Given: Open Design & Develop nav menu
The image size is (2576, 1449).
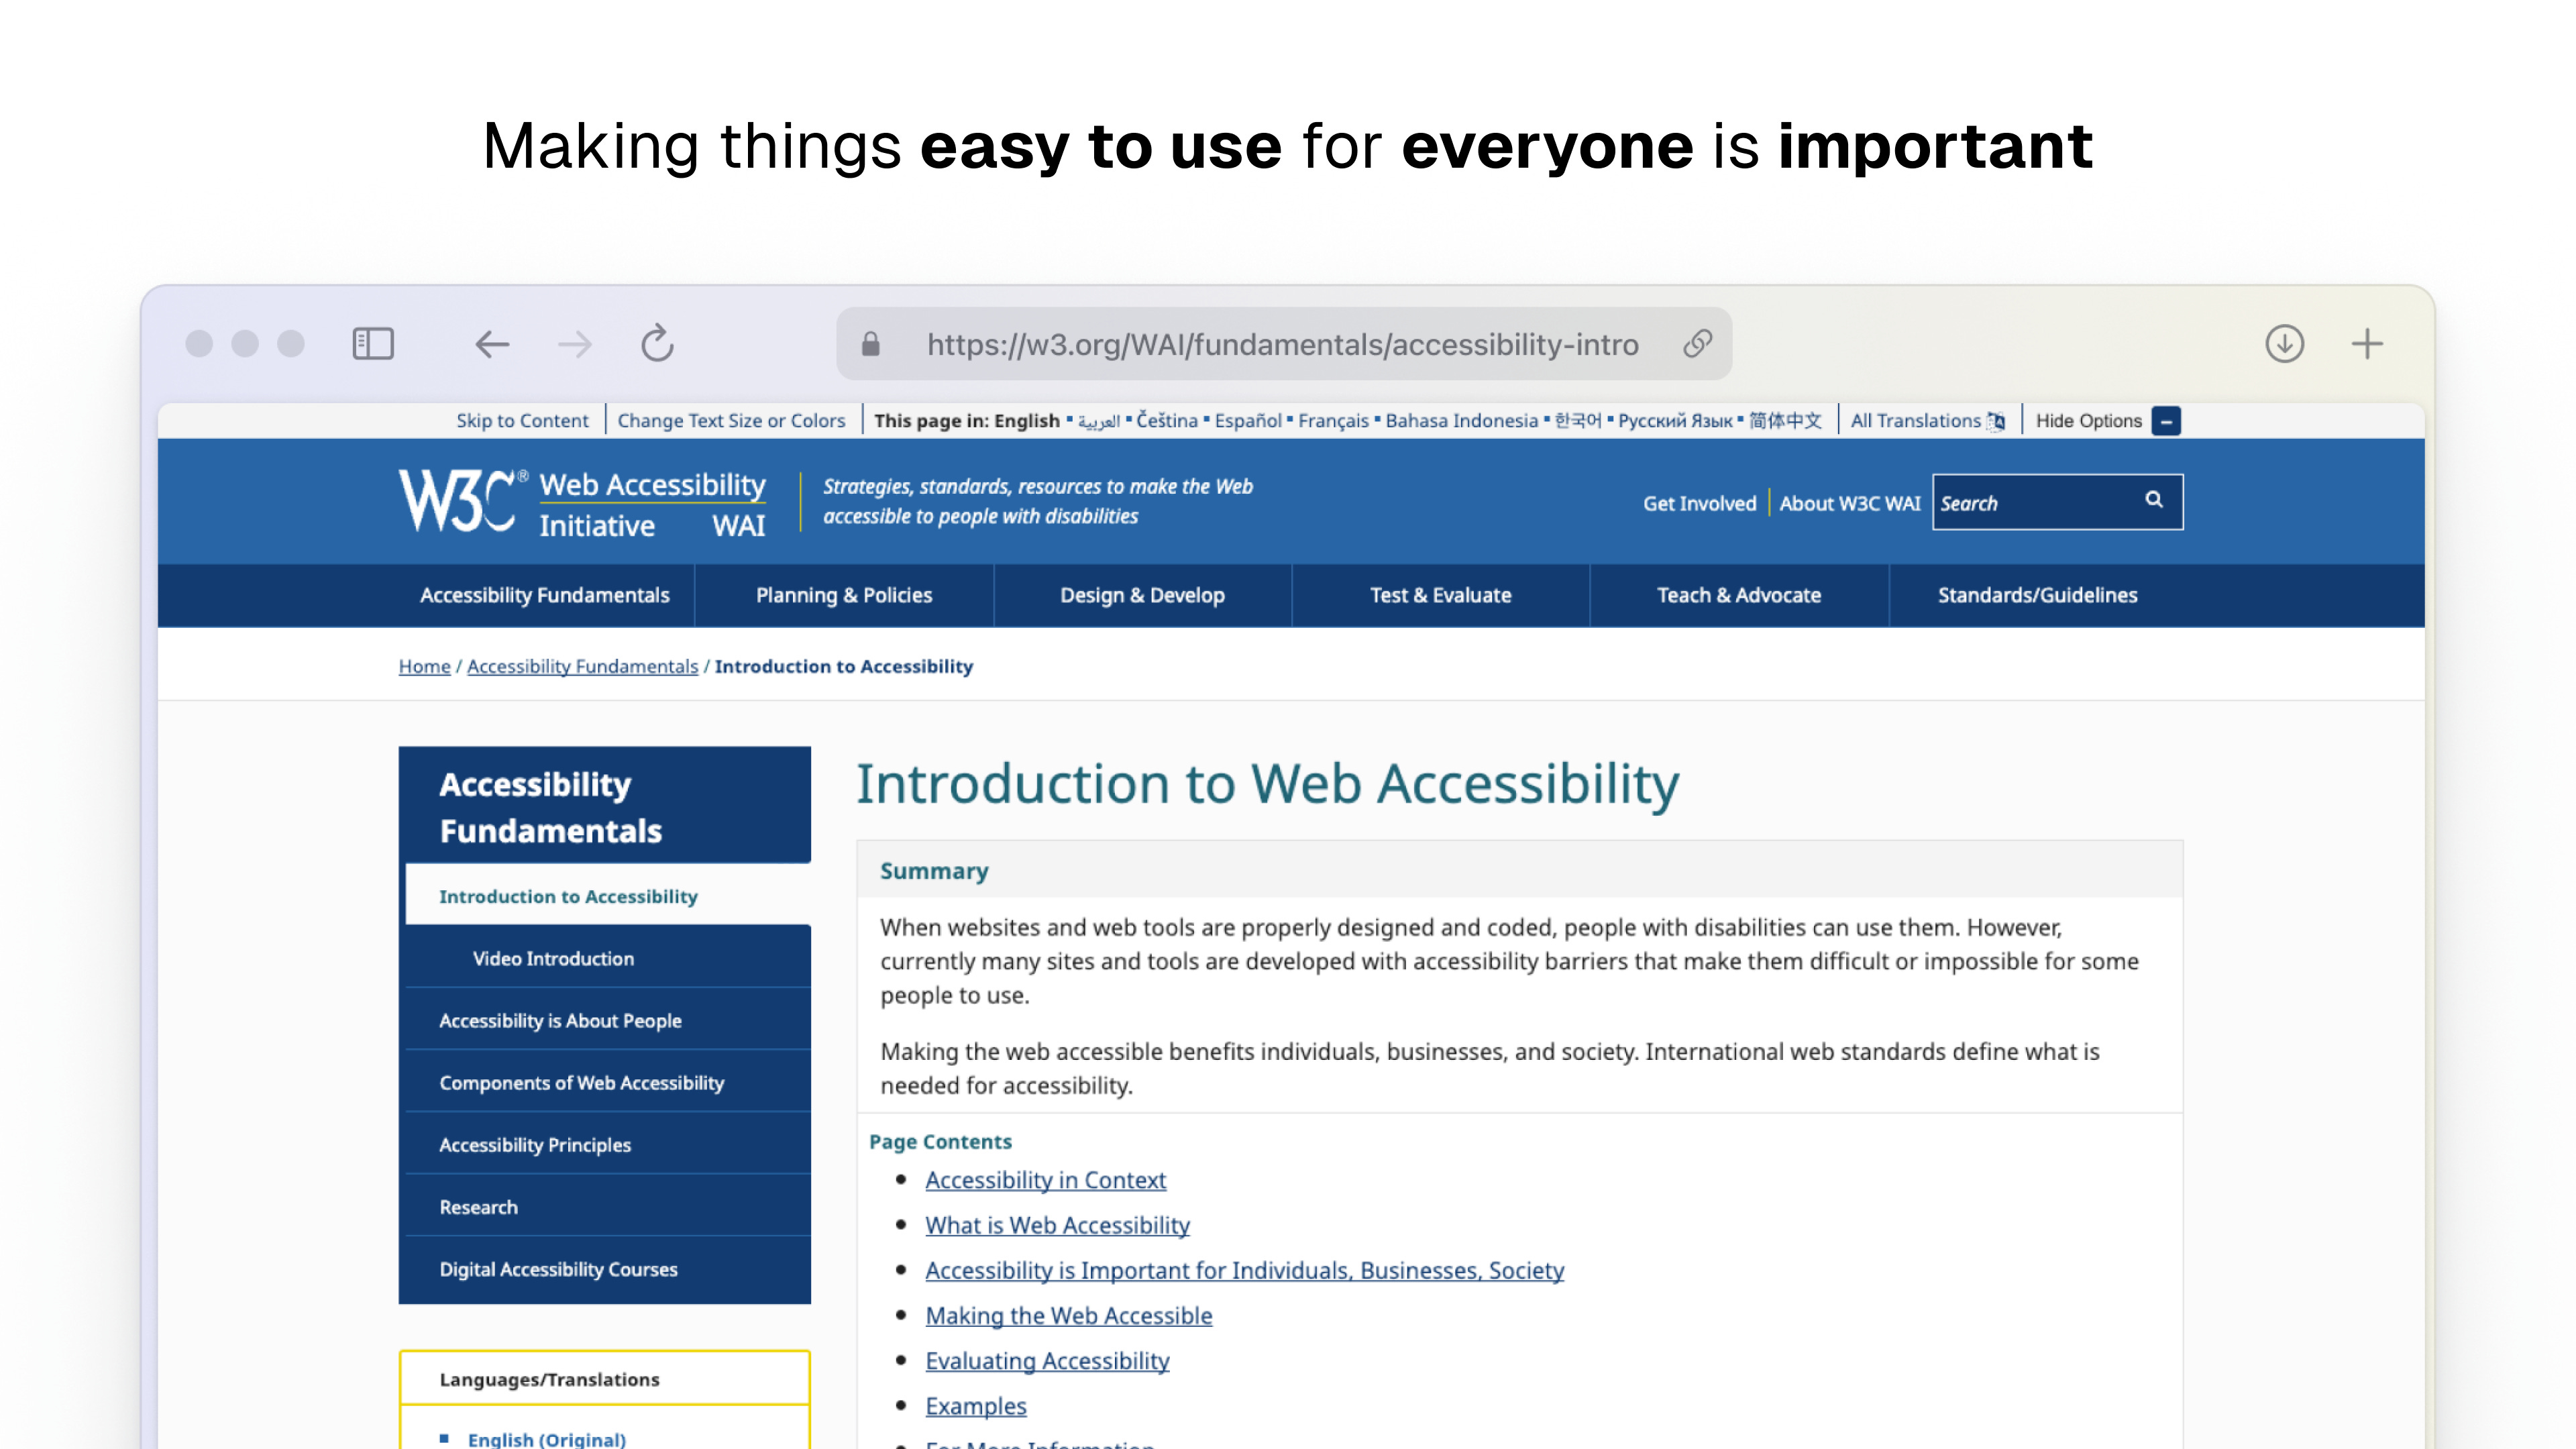Looking at the screenshot, I should (1142, 595).
